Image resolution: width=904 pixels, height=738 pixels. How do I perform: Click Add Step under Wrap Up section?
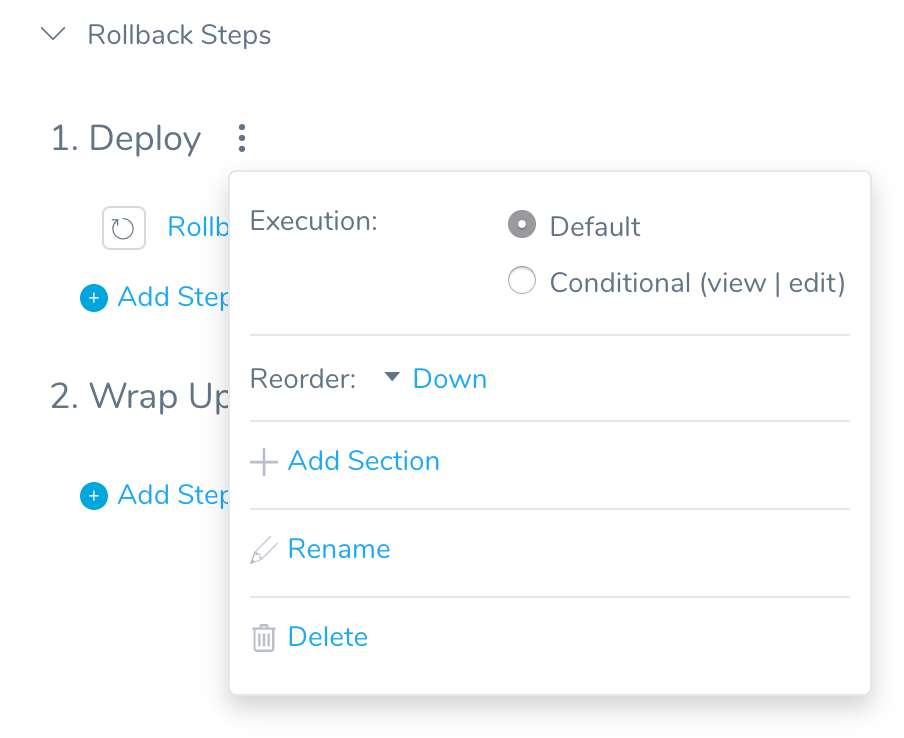(x=173, y=495)
